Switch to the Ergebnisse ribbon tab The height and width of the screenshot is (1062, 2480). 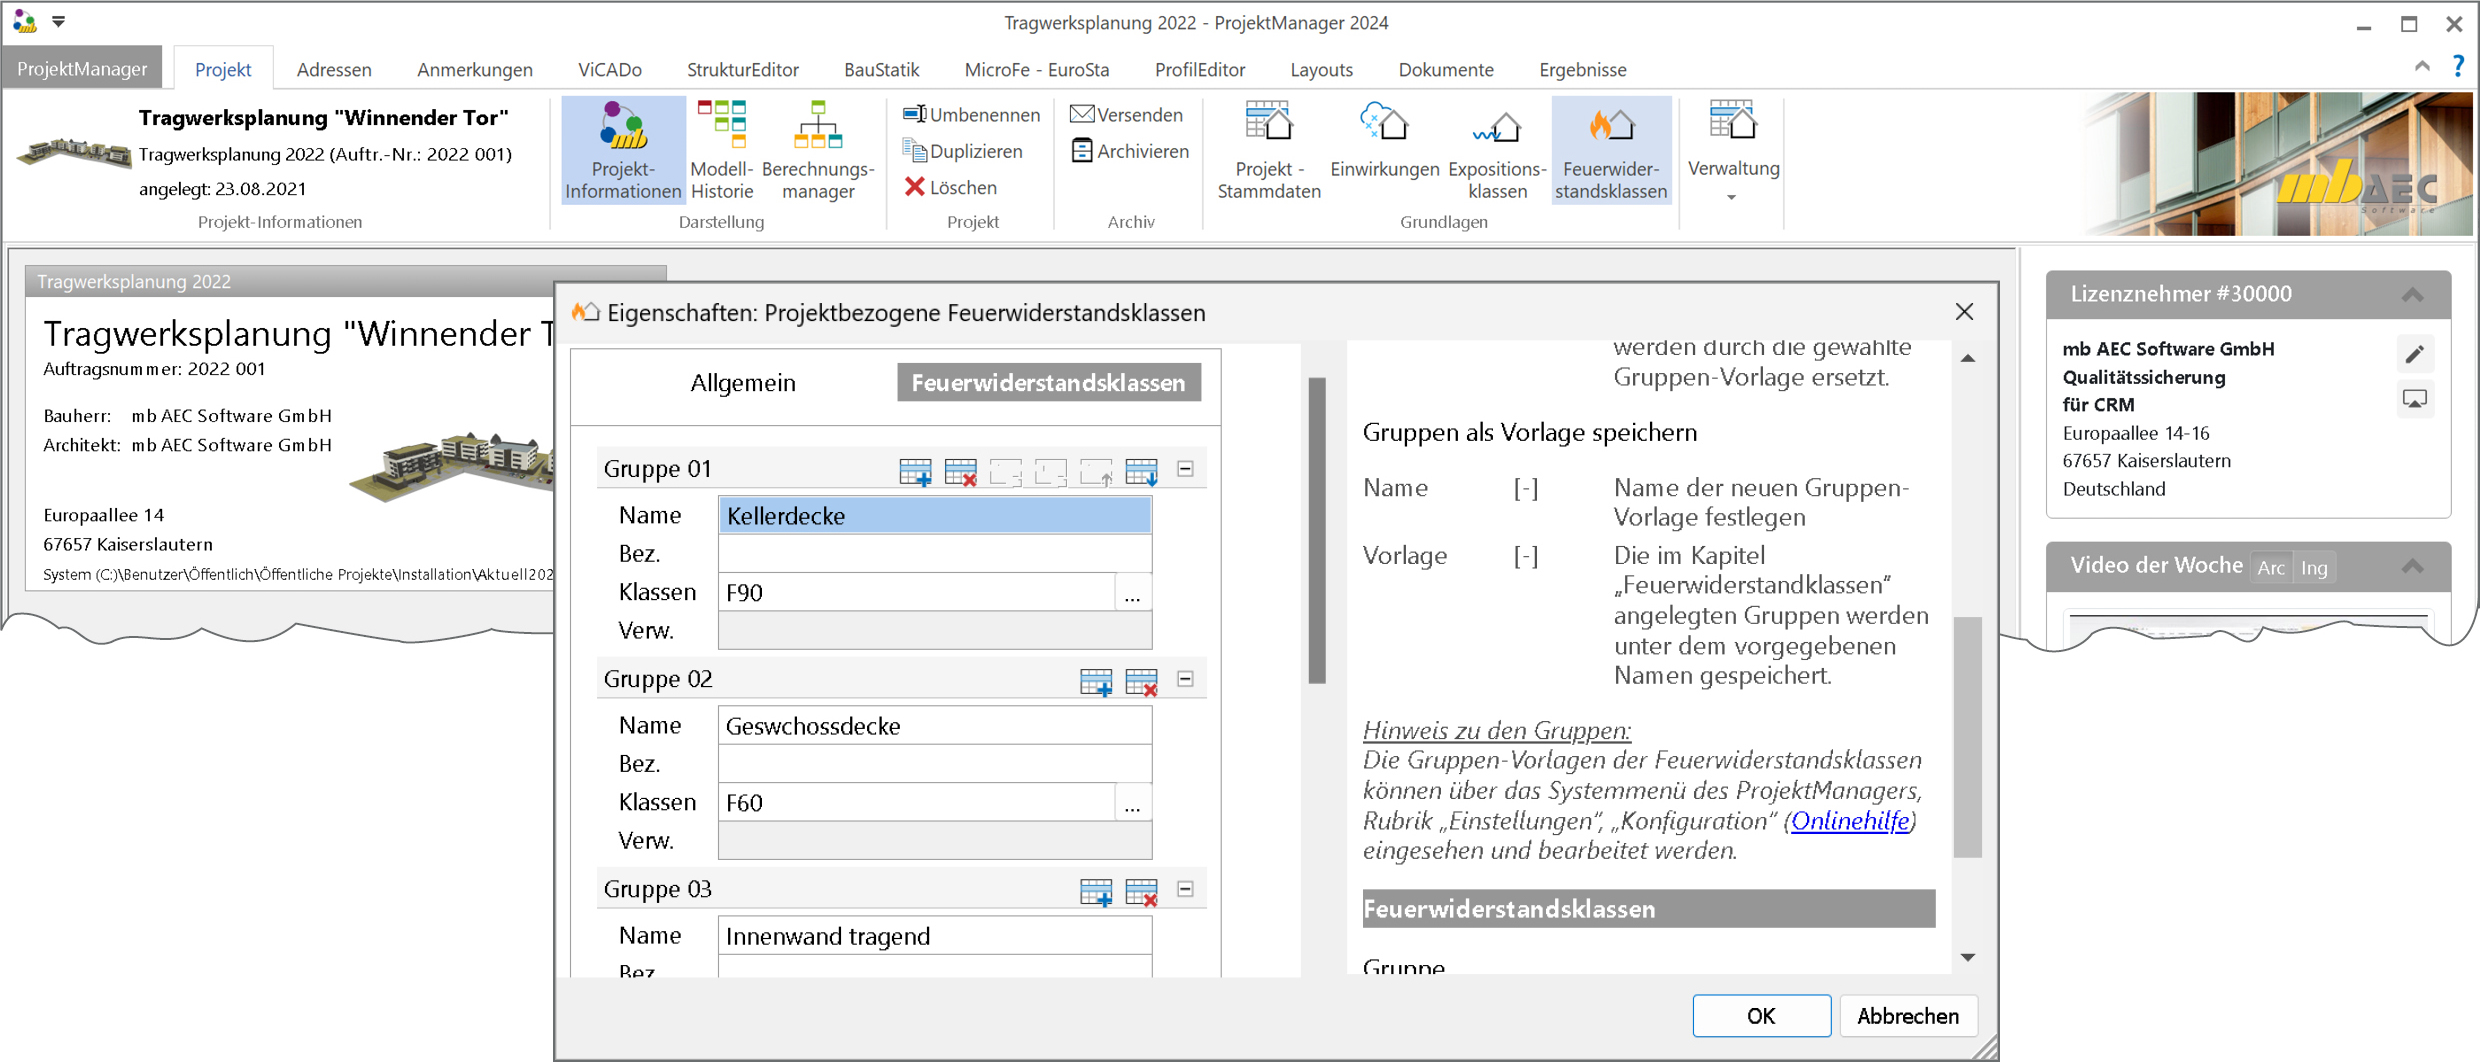click(1582, 69)
